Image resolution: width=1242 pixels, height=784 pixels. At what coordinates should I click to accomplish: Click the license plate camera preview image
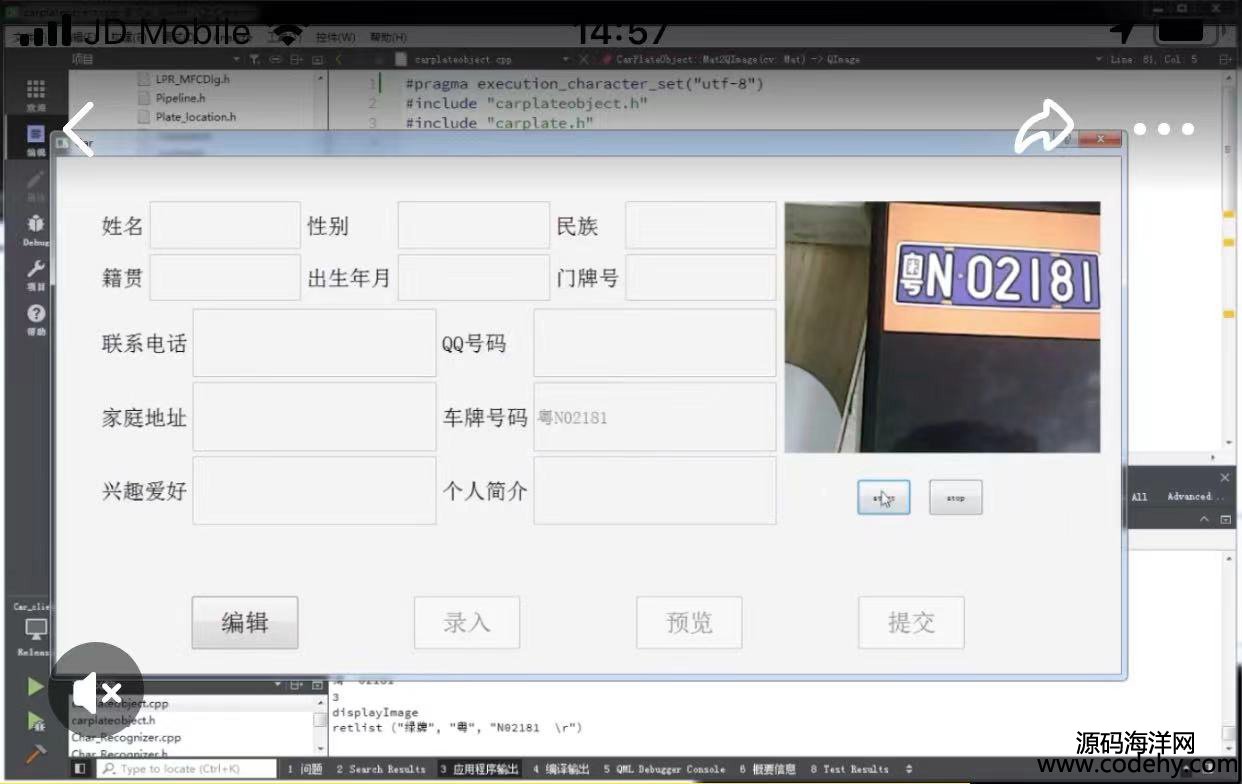pyautogui.click(x=942, y=327)
